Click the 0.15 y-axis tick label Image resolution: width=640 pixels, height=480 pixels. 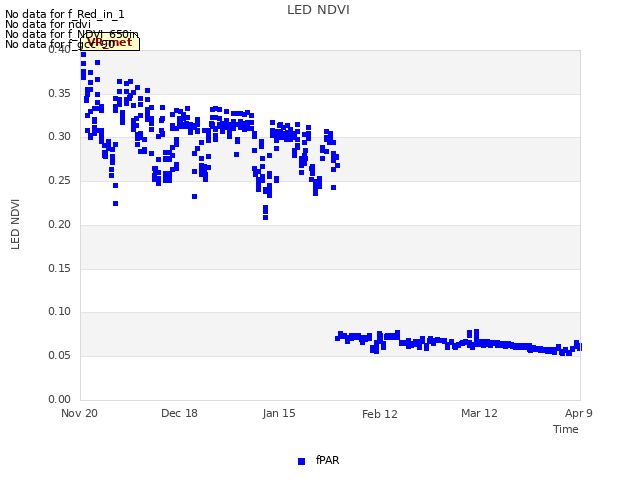click(59, 269)
